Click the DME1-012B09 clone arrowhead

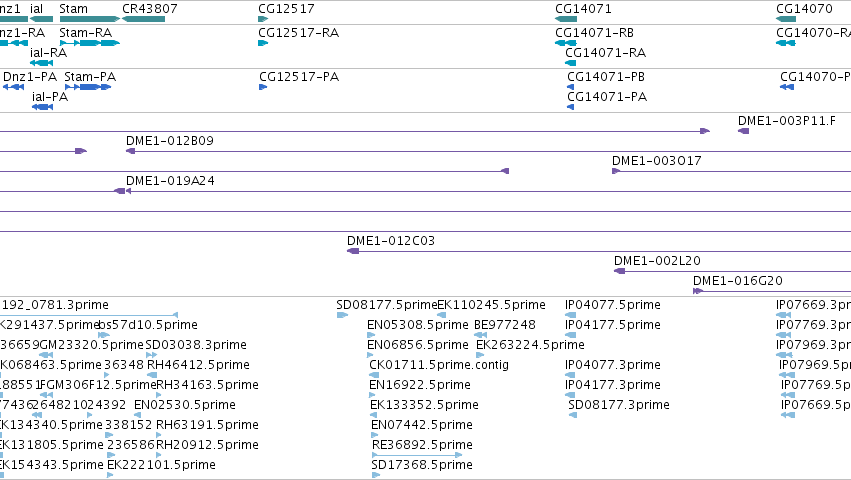(x=130, y=151)
